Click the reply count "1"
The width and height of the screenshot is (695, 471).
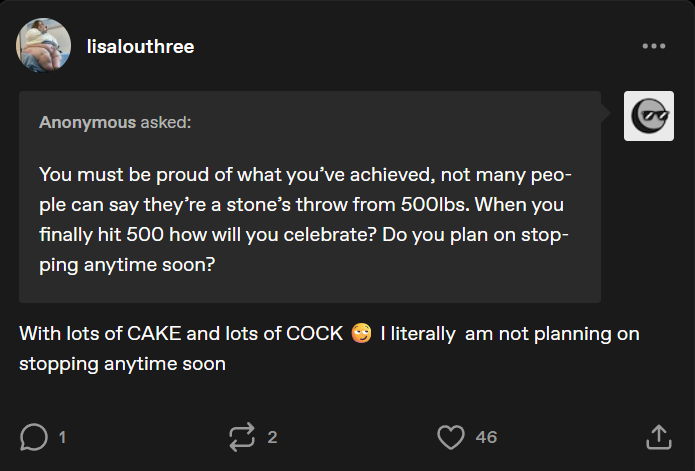tap(62, 437)
